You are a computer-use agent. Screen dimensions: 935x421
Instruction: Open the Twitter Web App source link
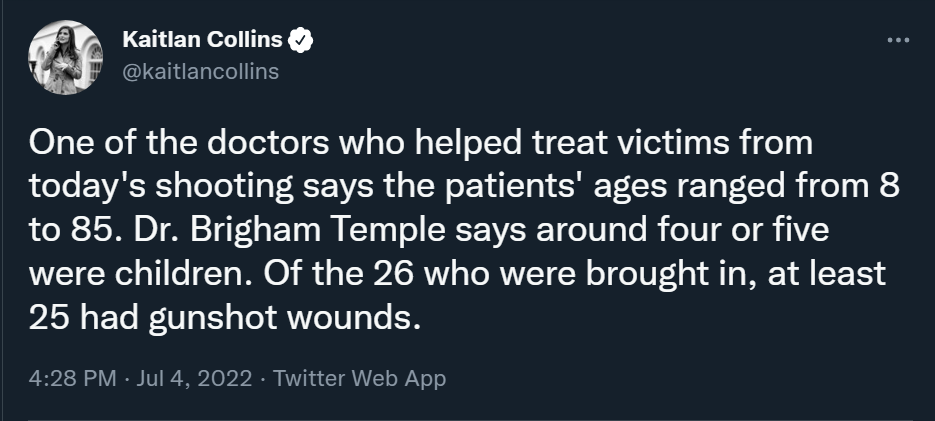pos(359,379)
